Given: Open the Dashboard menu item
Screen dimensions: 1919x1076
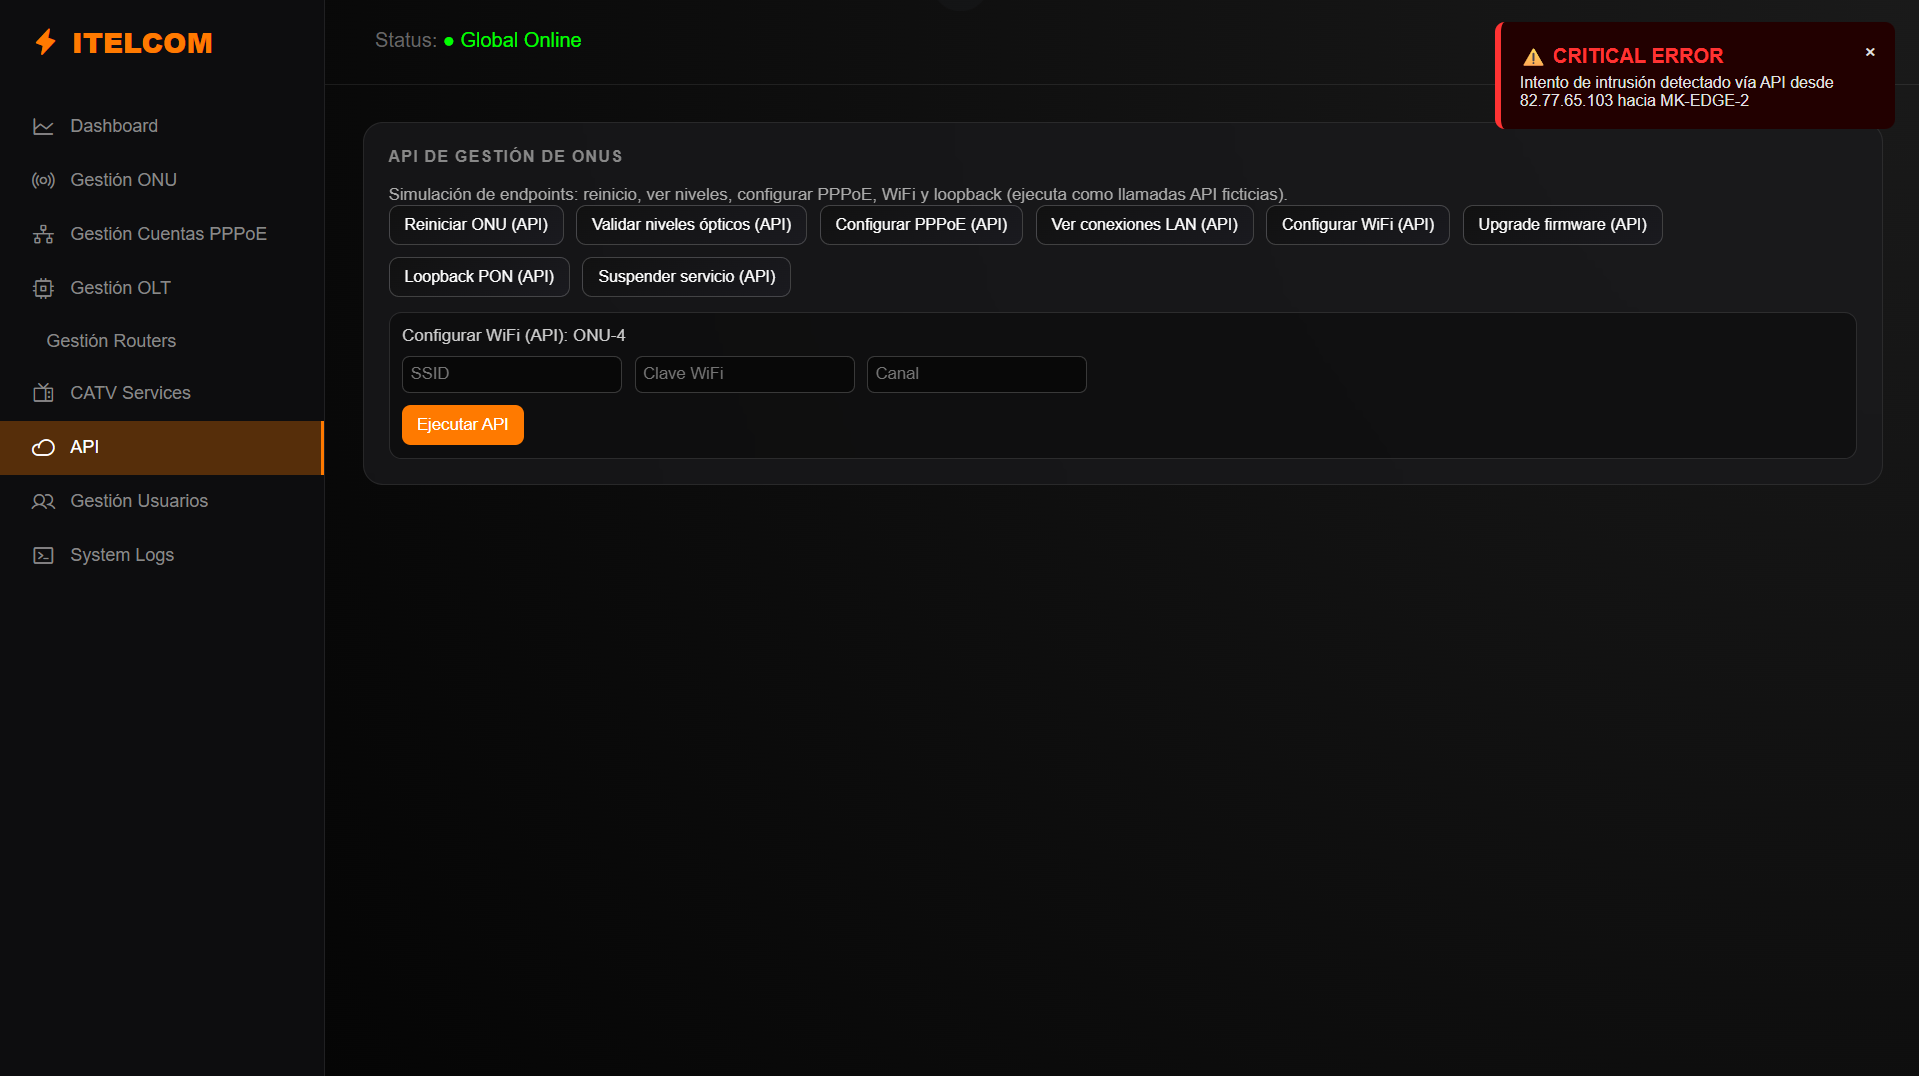Looking at the screenshot, I should [x=162, y=126].
